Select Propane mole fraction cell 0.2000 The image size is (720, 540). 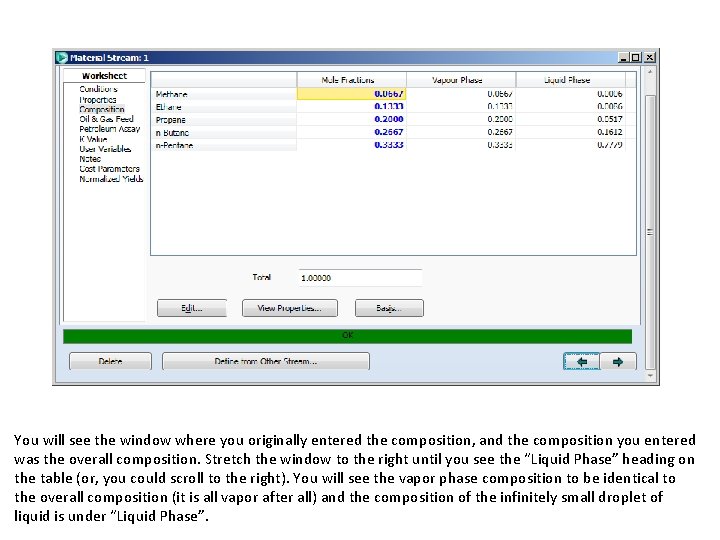click(x=352, y=119)
